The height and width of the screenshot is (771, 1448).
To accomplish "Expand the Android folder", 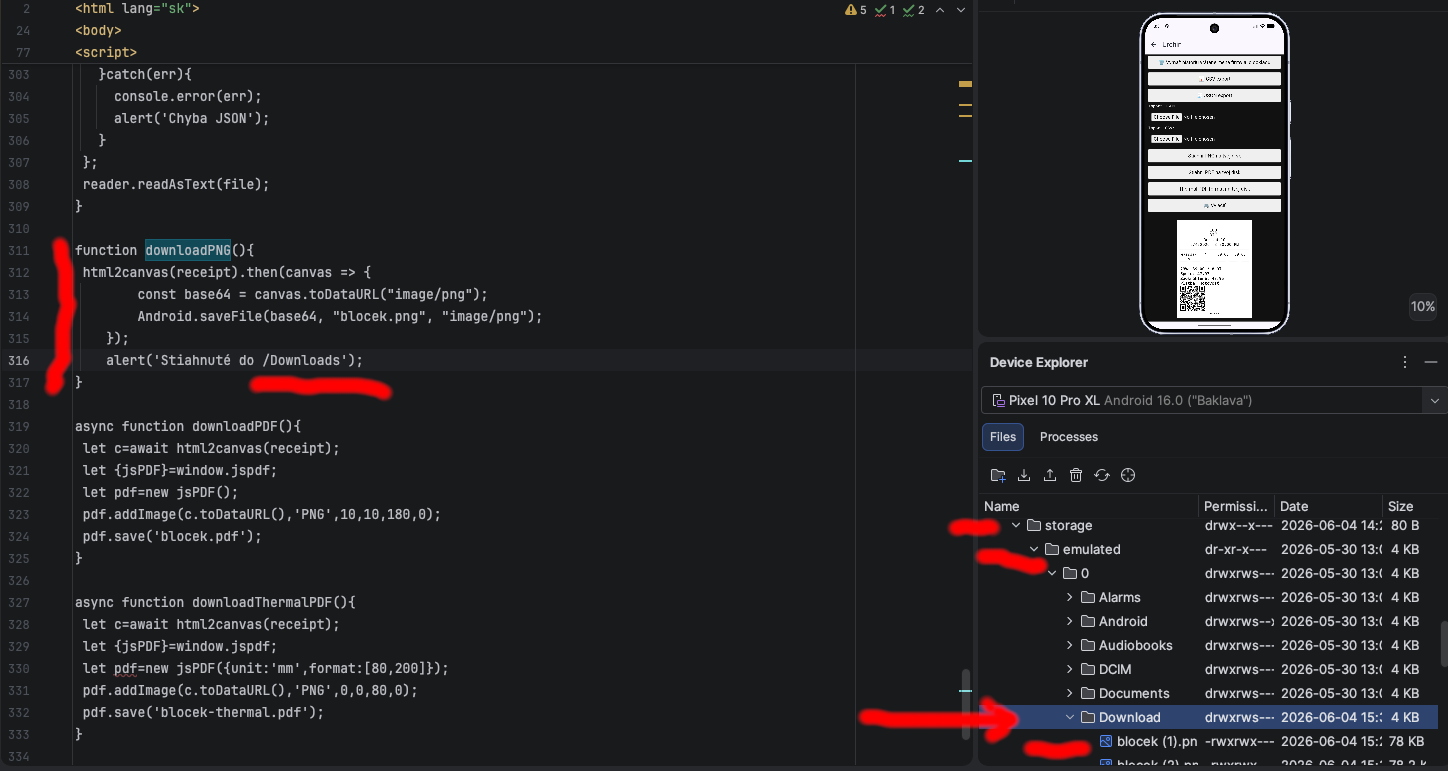I will click(x=1070, y=621).
